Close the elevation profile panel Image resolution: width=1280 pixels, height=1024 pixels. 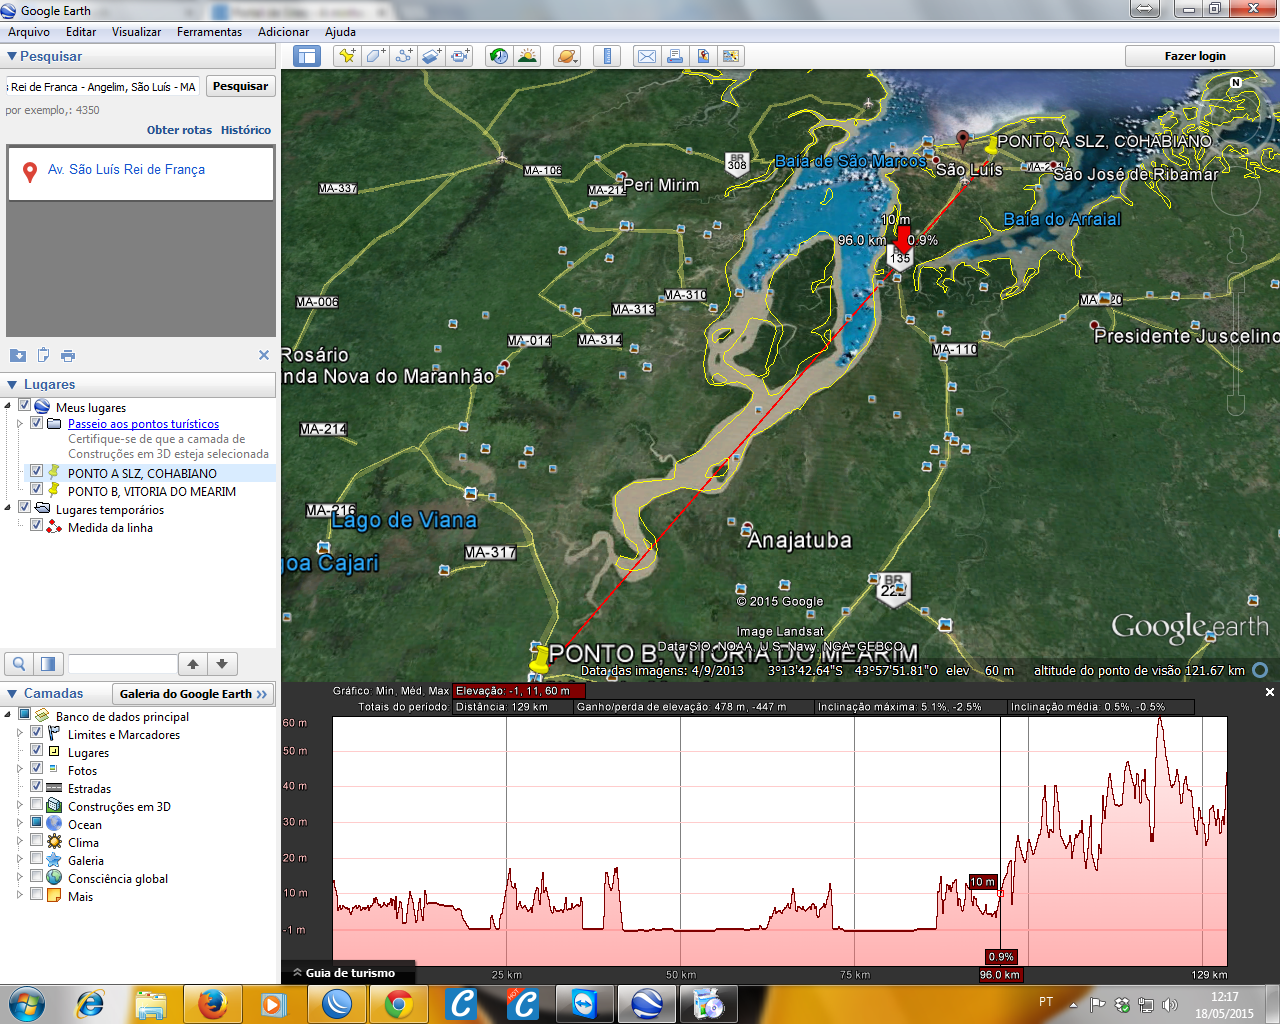click(1270, 692)
